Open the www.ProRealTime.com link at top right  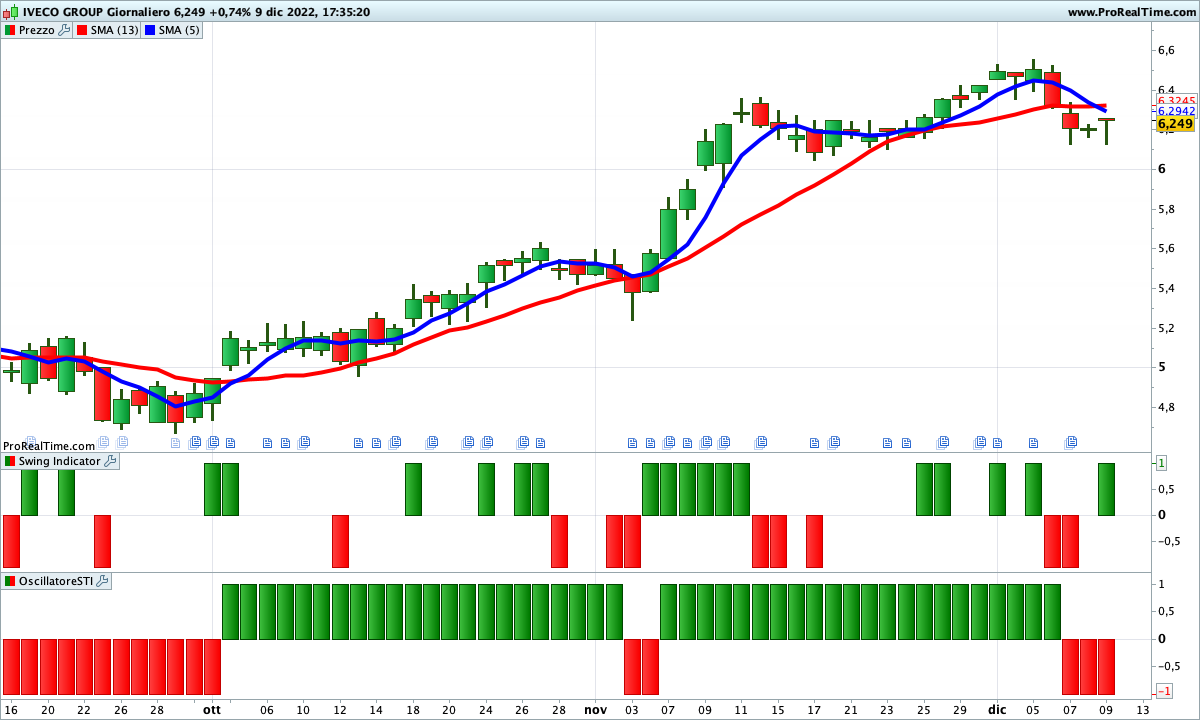[1131, 12]
